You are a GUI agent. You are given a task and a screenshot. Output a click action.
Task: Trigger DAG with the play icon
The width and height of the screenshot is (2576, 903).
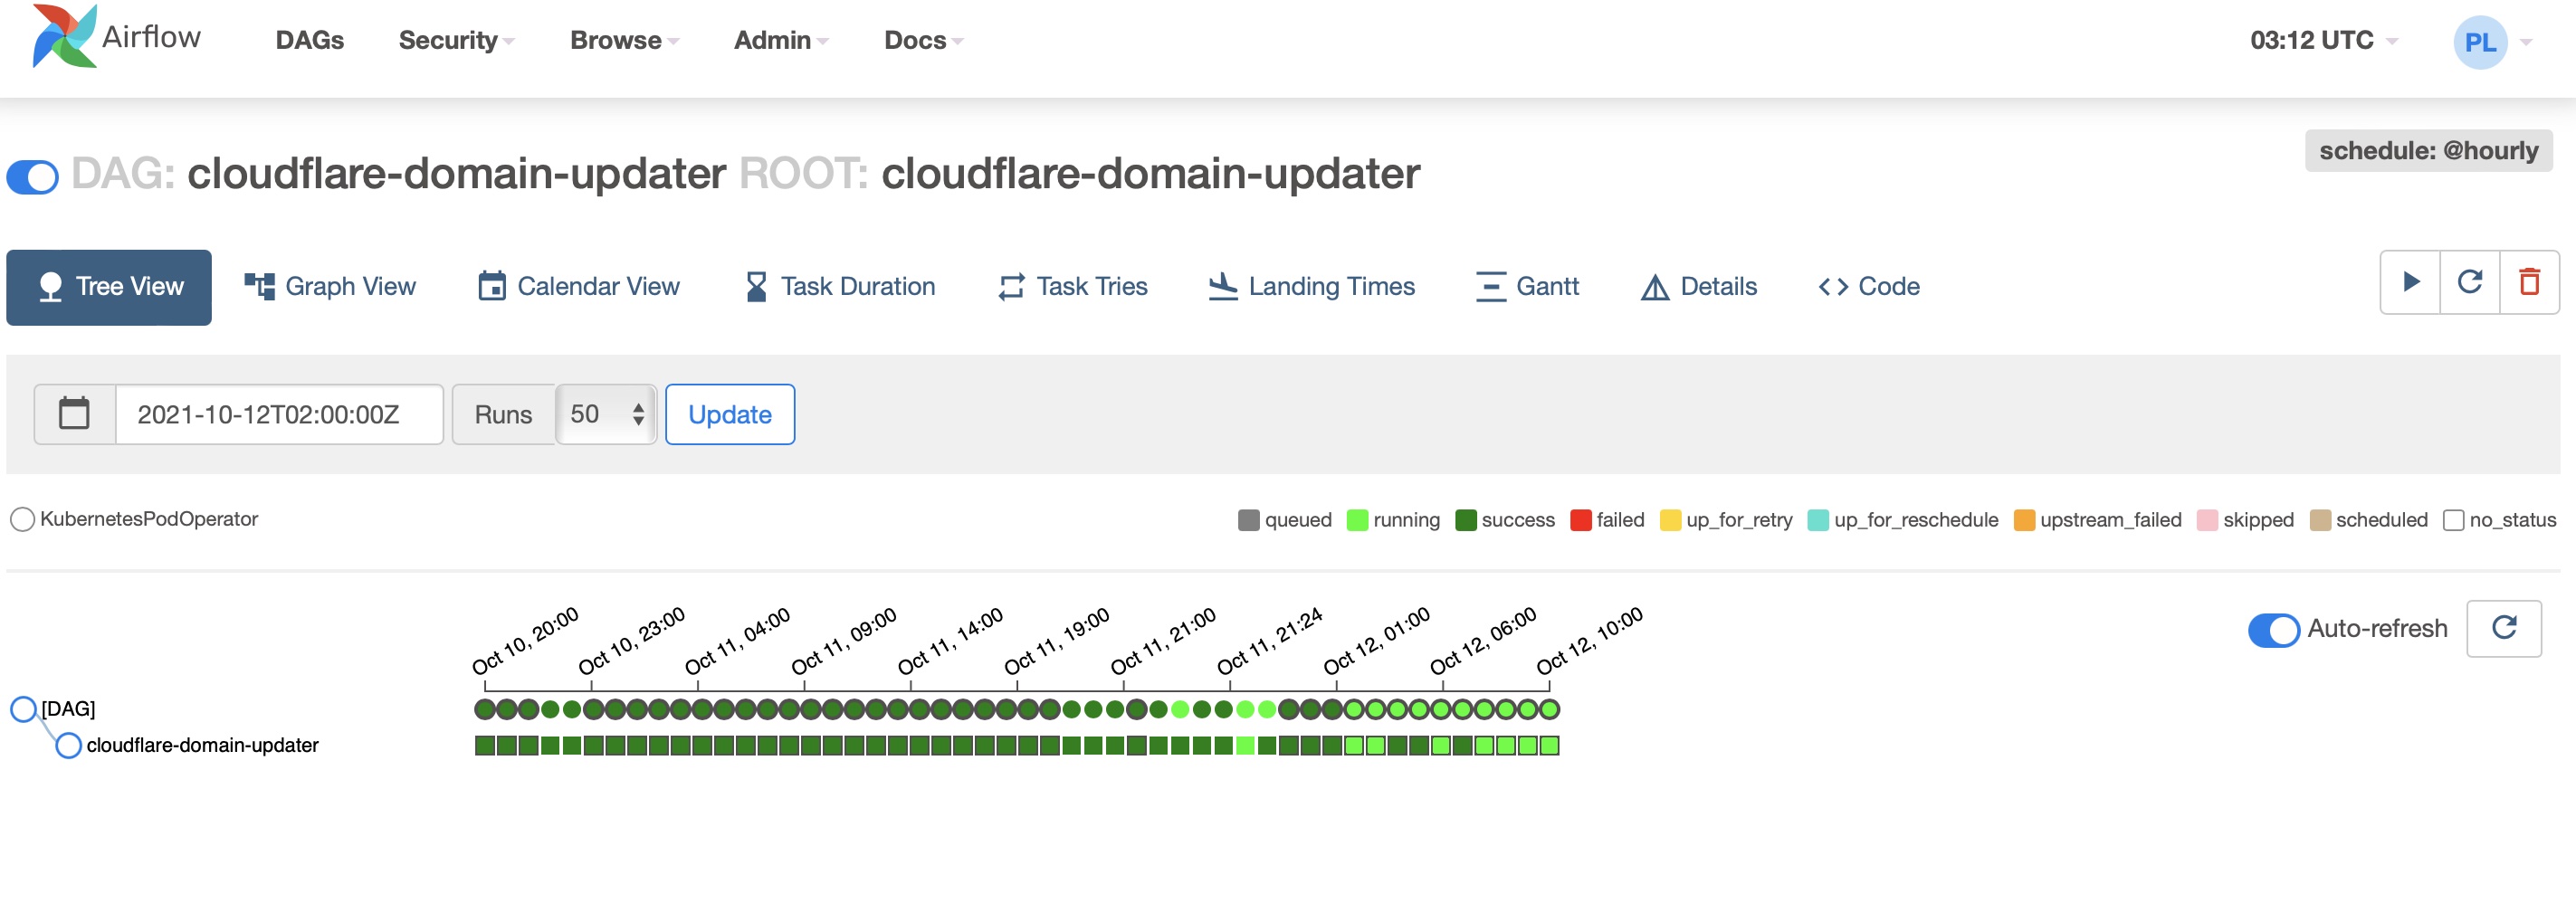[2410, 283]
